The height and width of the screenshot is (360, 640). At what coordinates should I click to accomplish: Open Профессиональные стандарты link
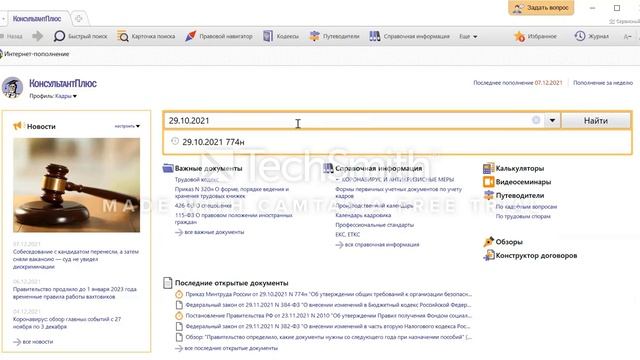coord(374,224)
